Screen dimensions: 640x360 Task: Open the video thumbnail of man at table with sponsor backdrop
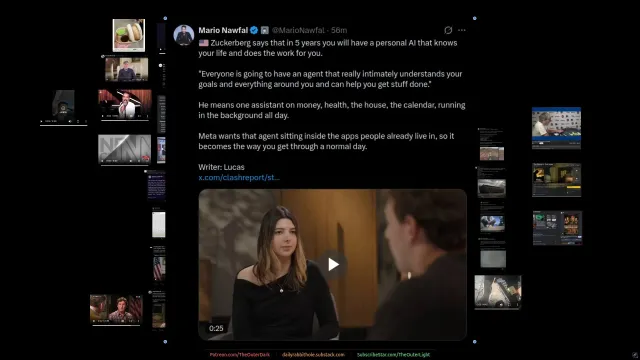tap(556, 128)
